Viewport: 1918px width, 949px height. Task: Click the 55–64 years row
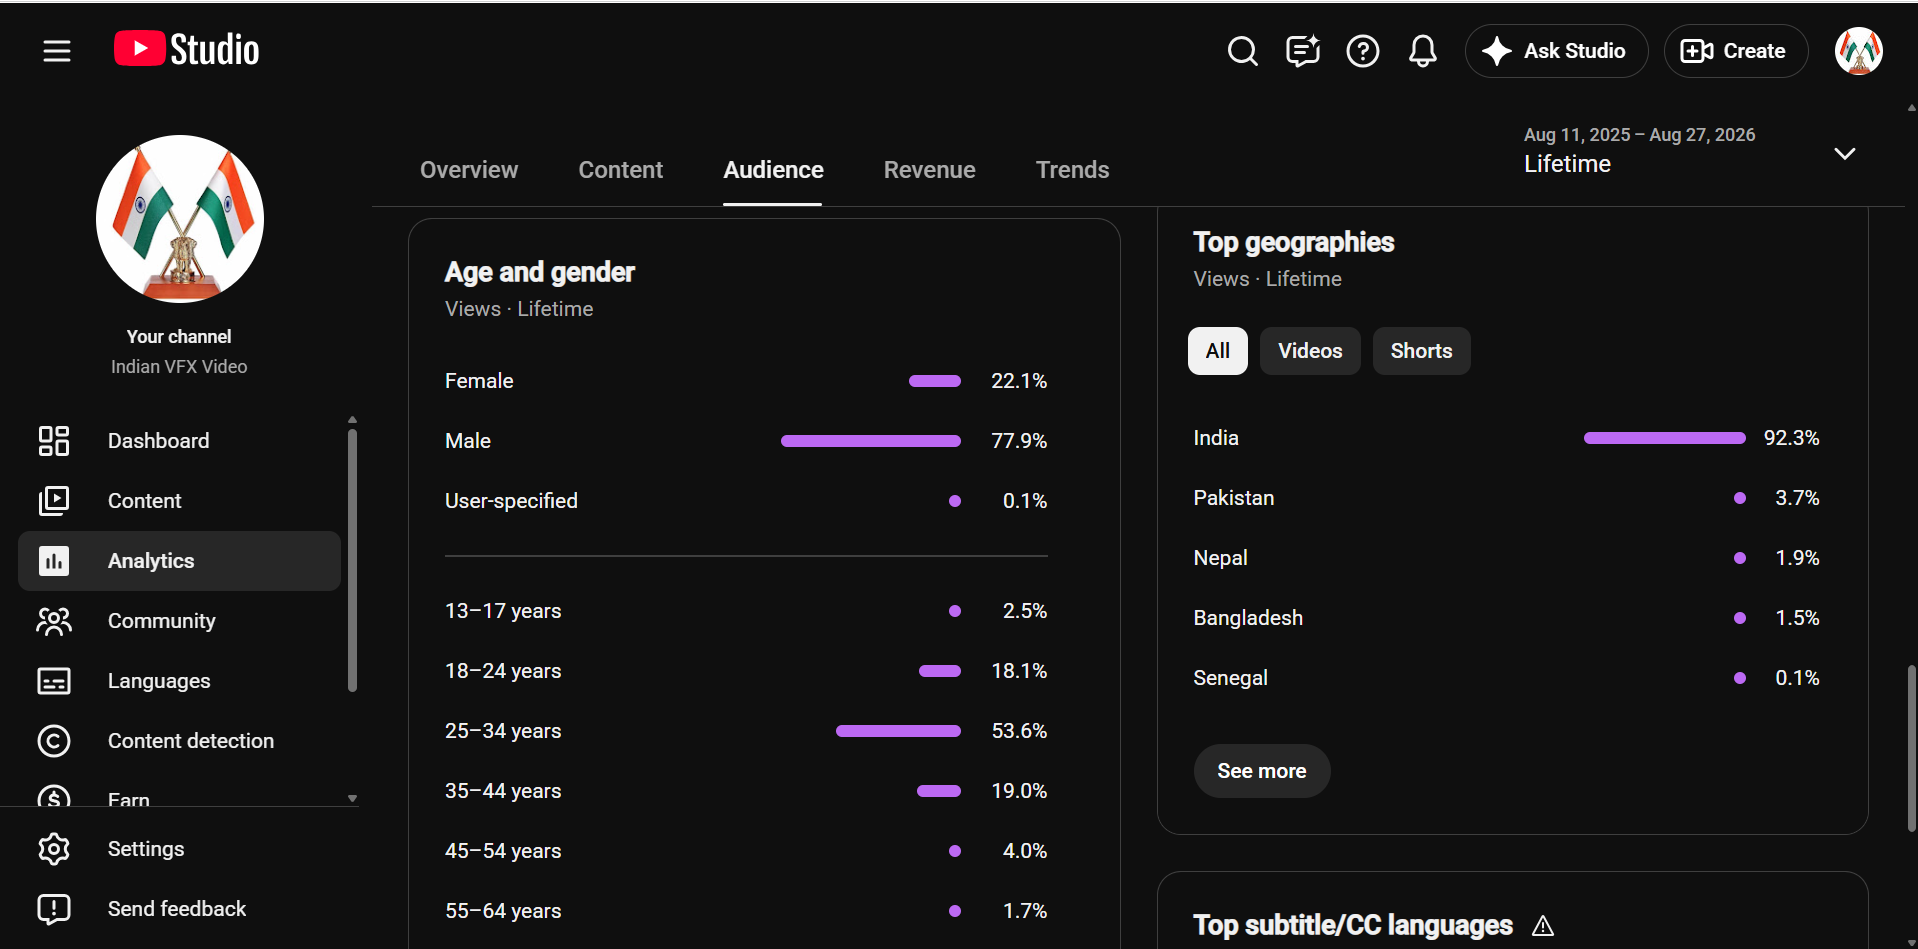746,911
